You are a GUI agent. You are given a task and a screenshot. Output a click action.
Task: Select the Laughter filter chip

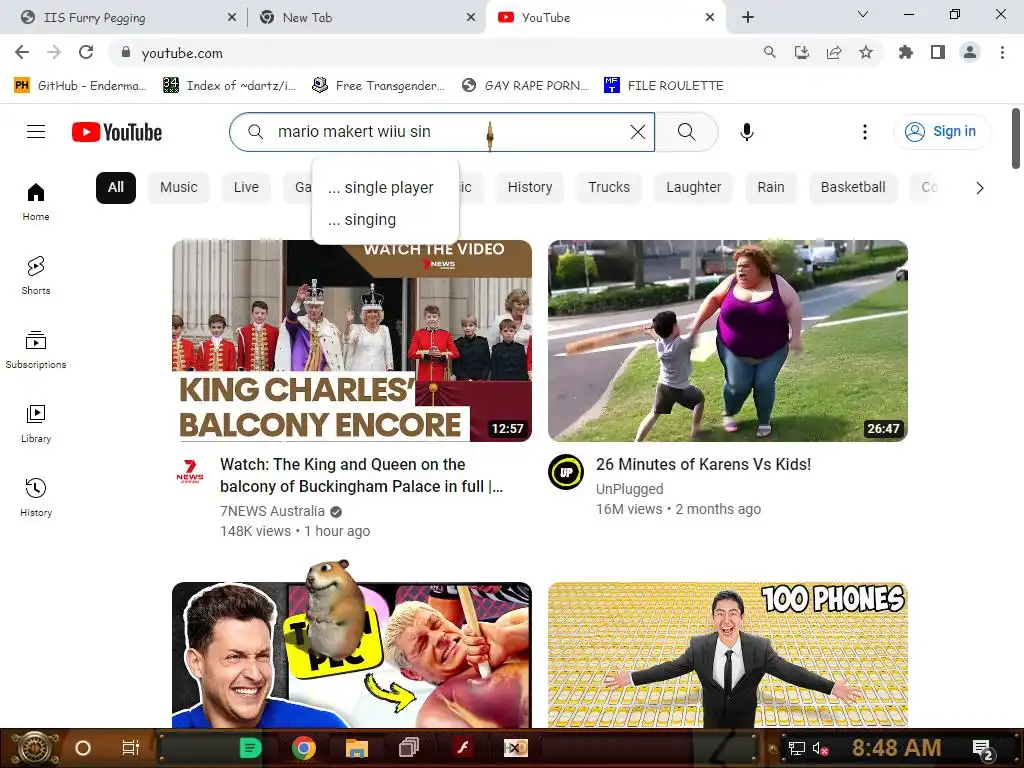694,187
